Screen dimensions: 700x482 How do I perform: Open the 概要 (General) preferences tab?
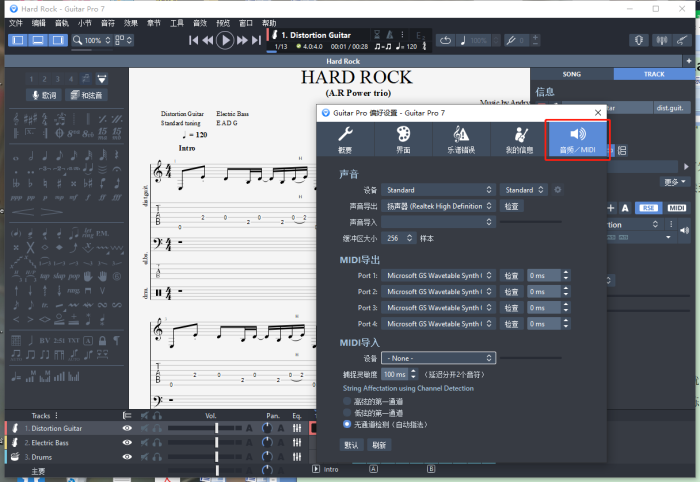345,139
